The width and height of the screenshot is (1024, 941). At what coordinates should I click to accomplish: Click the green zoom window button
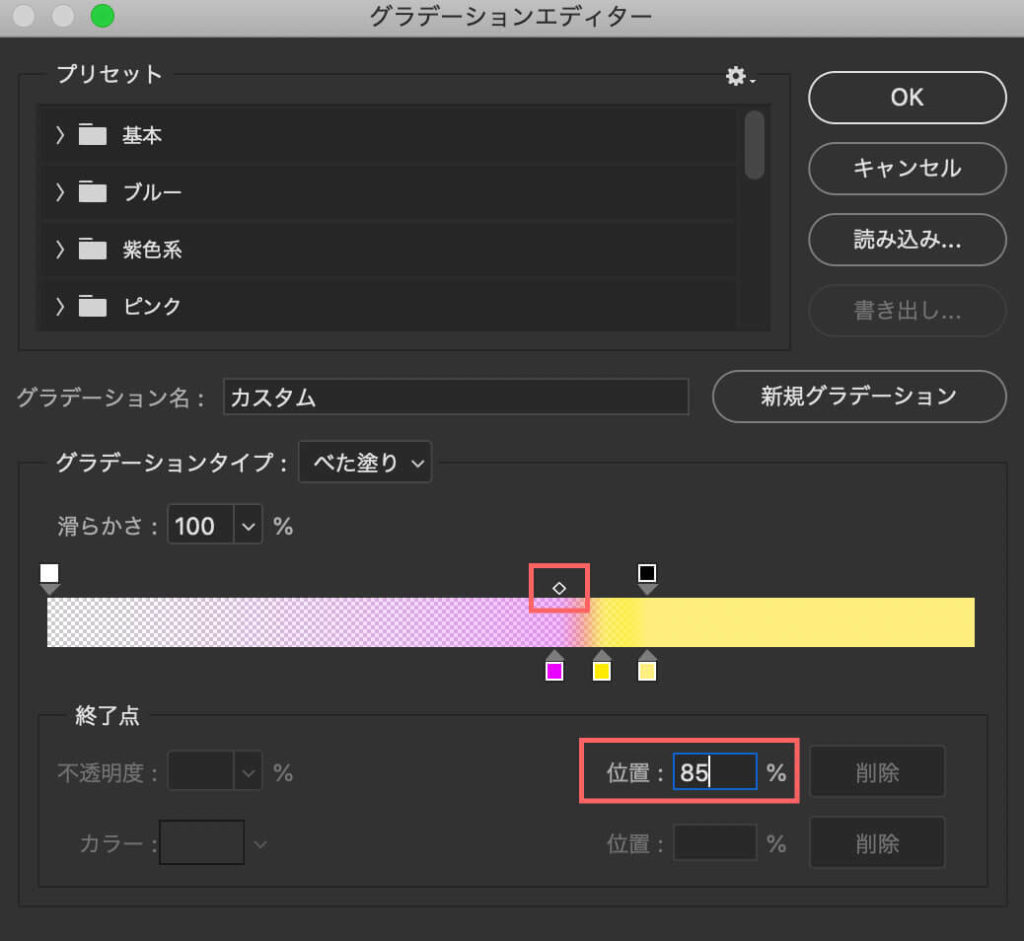tap(102, 16)
